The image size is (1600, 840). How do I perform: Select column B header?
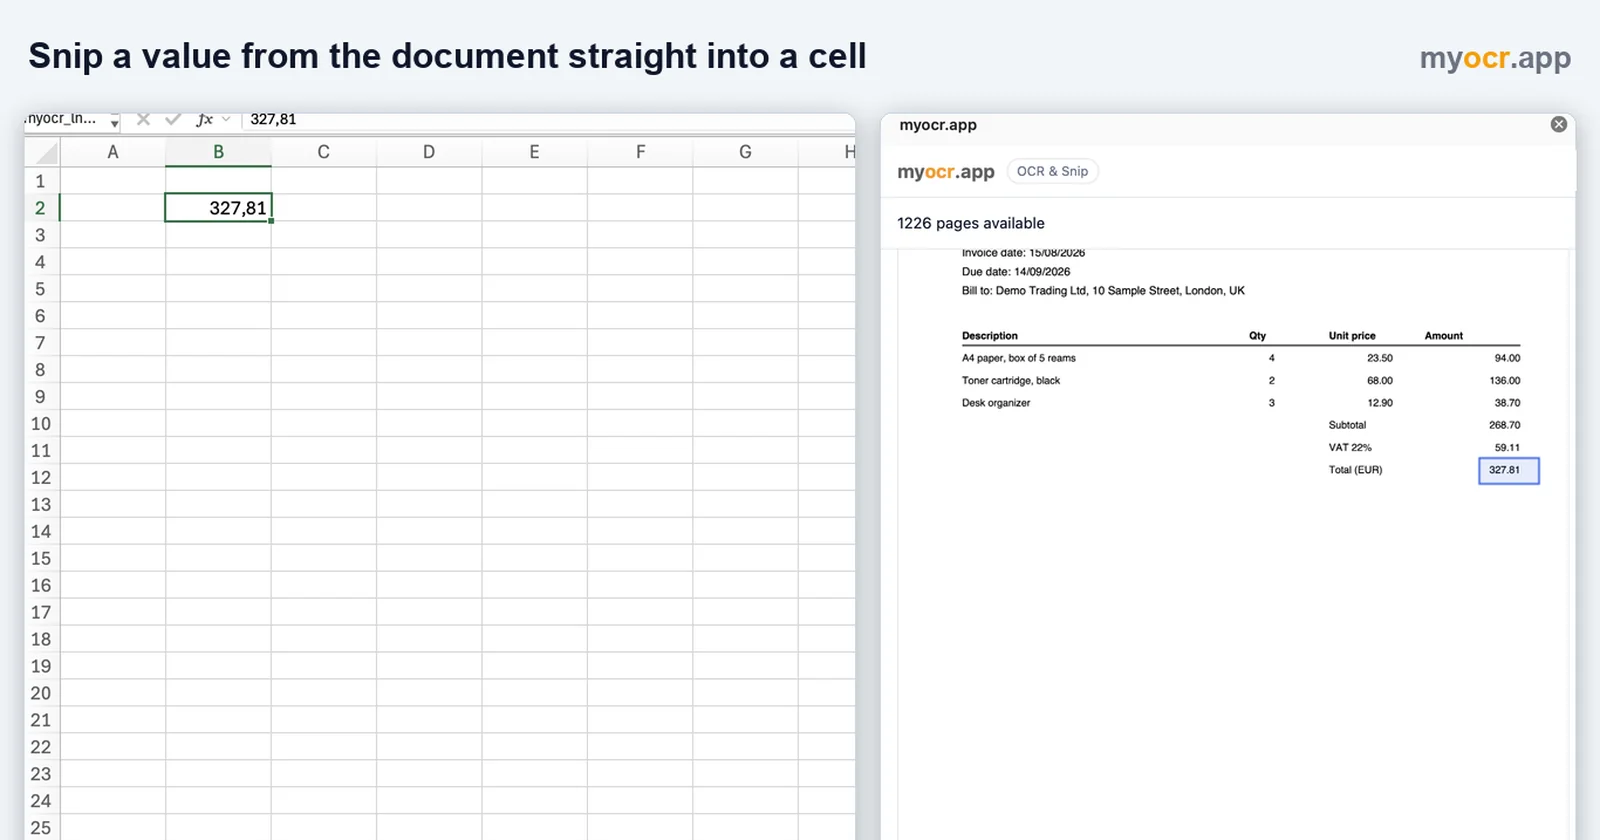(218, 152)
